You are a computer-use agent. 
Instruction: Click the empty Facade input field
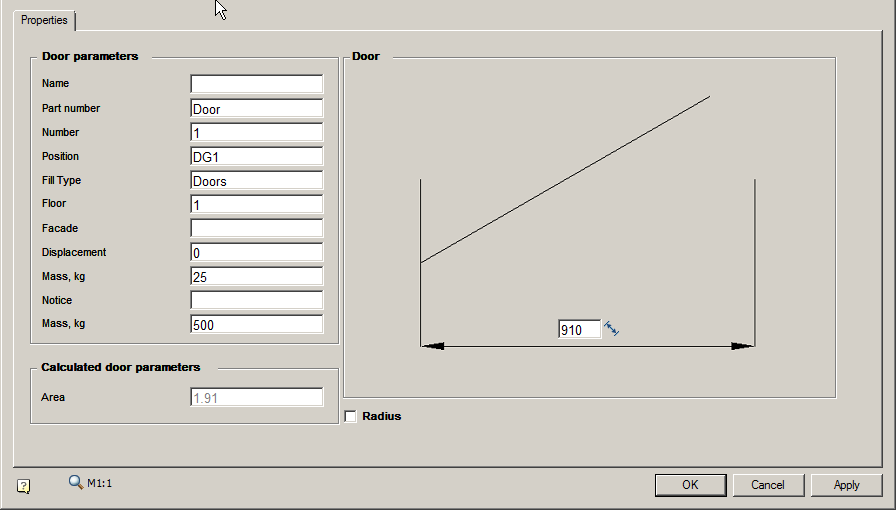tap(256, 228)
